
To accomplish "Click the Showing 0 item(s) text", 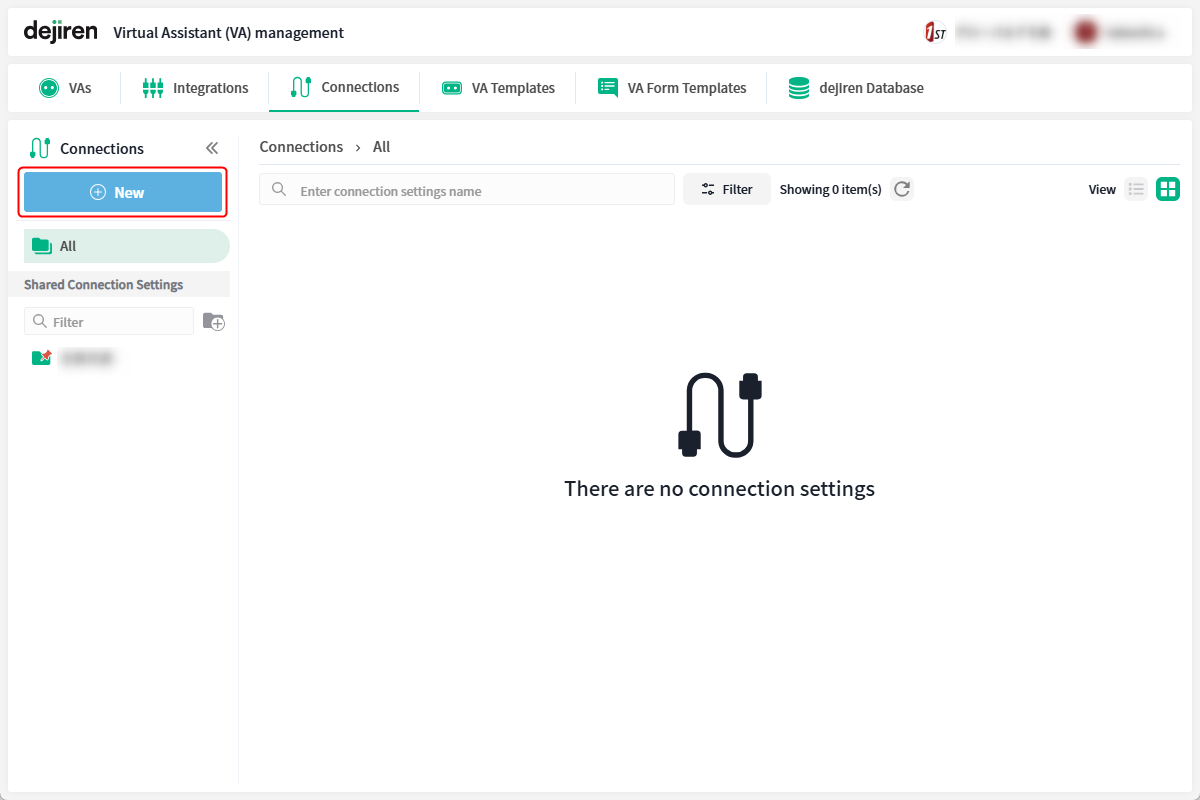I will [831, 189].
